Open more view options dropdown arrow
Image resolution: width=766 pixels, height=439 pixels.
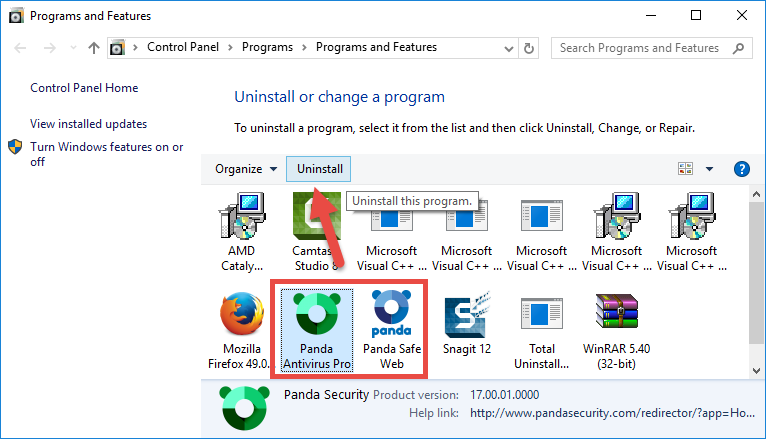709,169
